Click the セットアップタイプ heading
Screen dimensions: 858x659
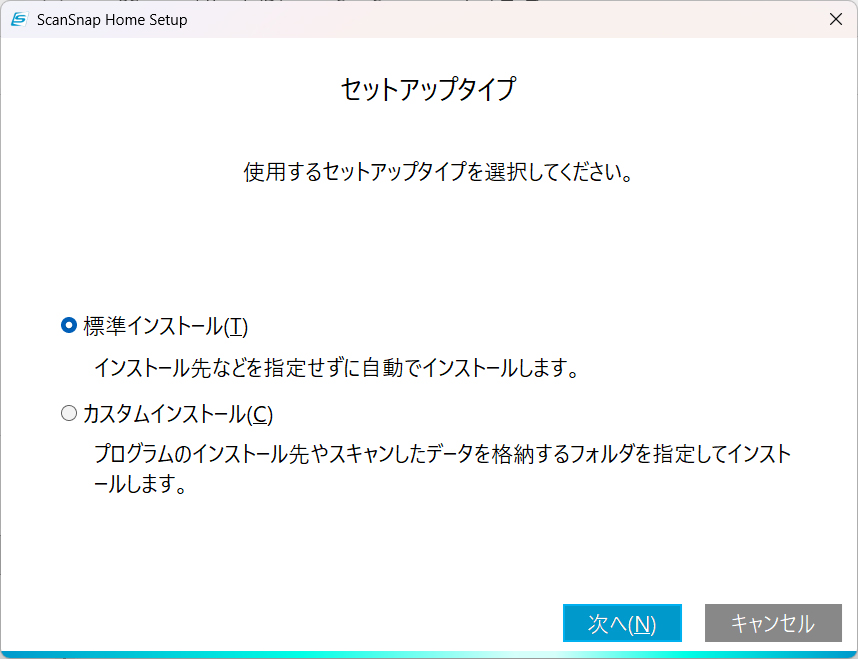[x=428, y=88]
